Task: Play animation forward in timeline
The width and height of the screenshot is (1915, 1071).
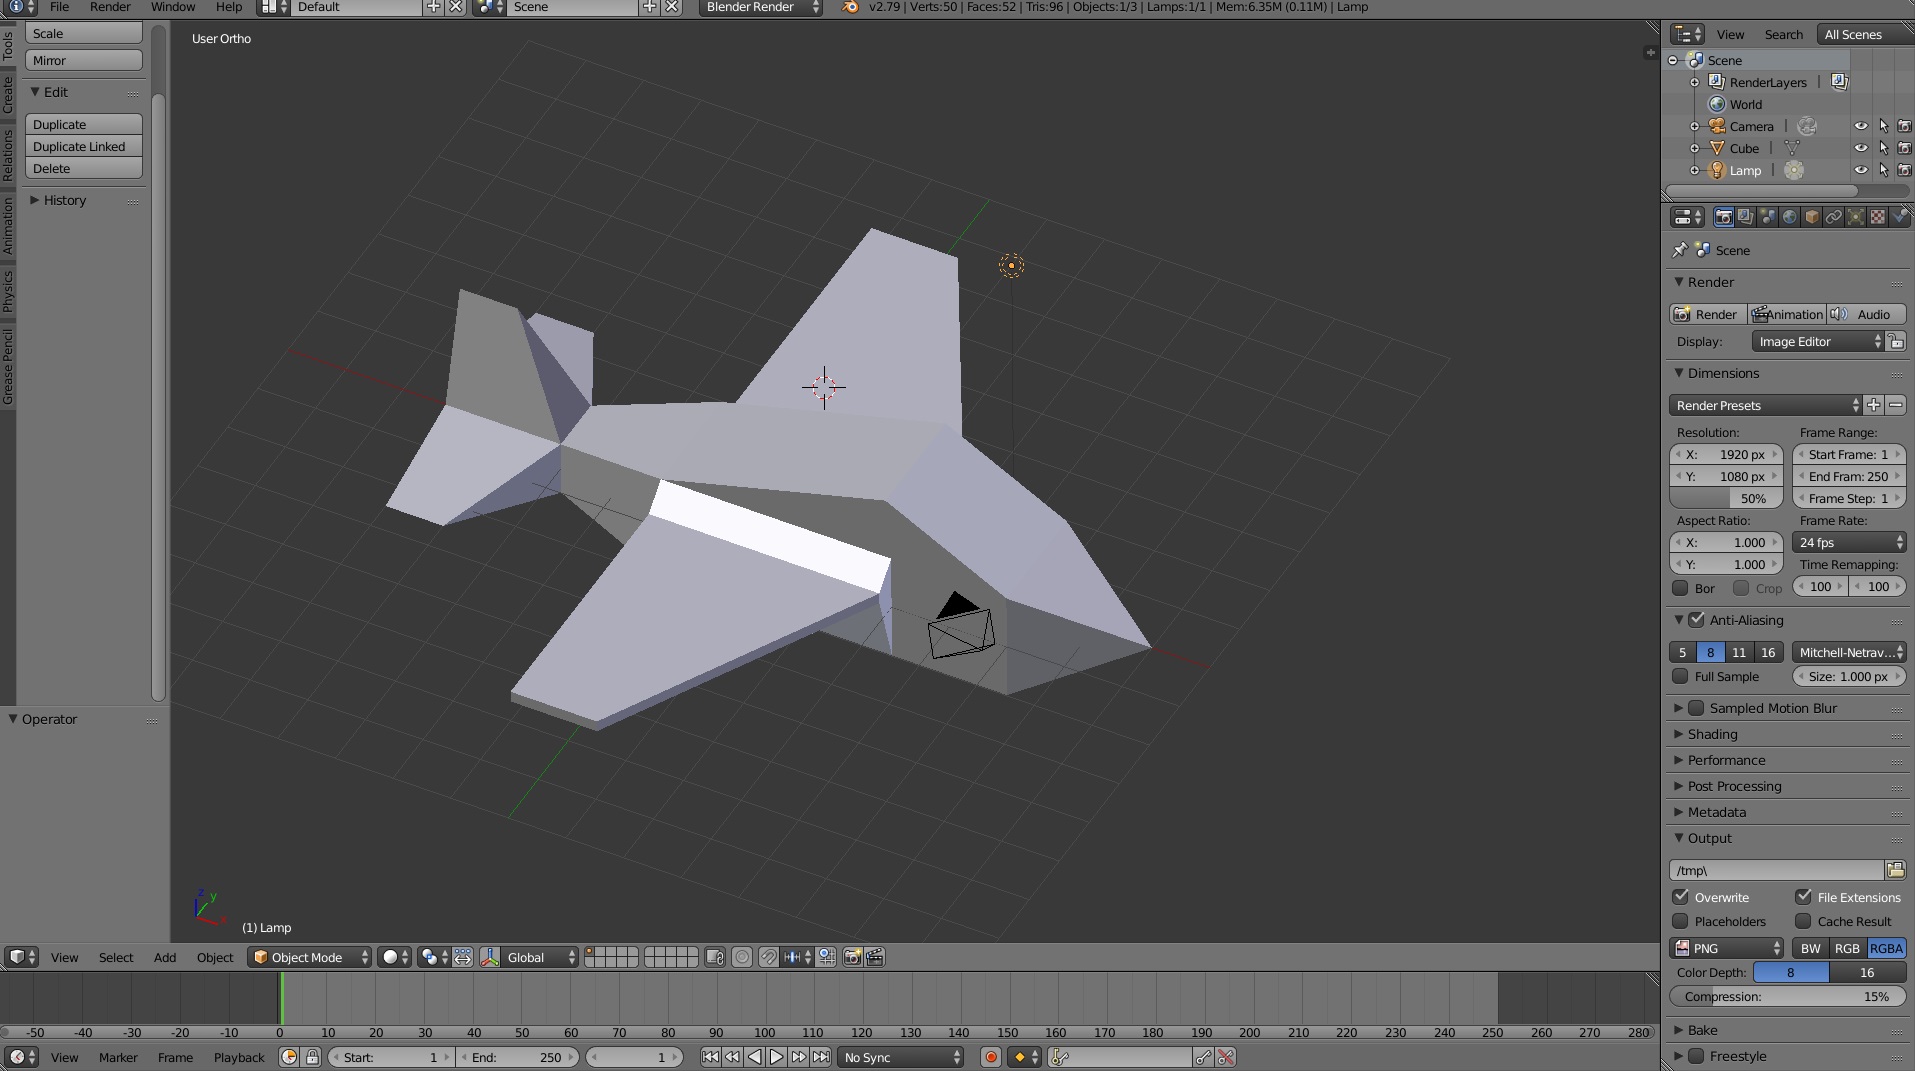Action: 776,1057
